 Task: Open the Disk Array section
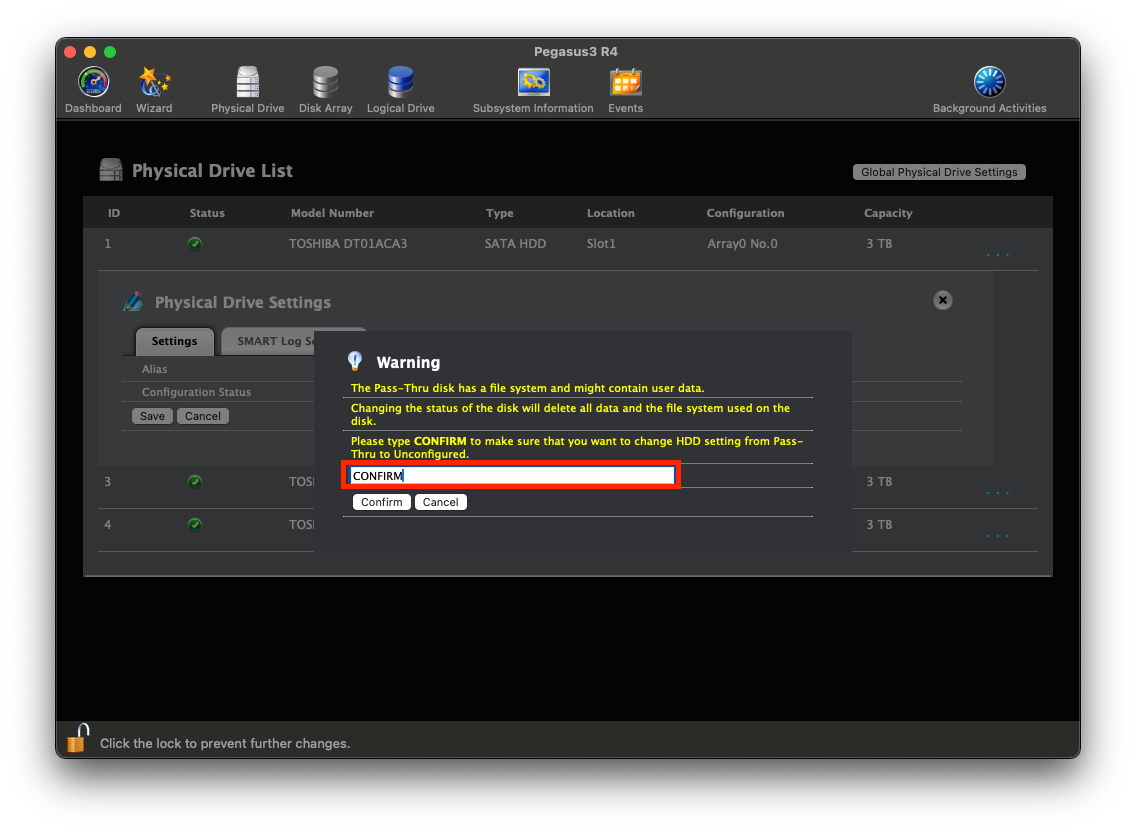pos(325,91)
